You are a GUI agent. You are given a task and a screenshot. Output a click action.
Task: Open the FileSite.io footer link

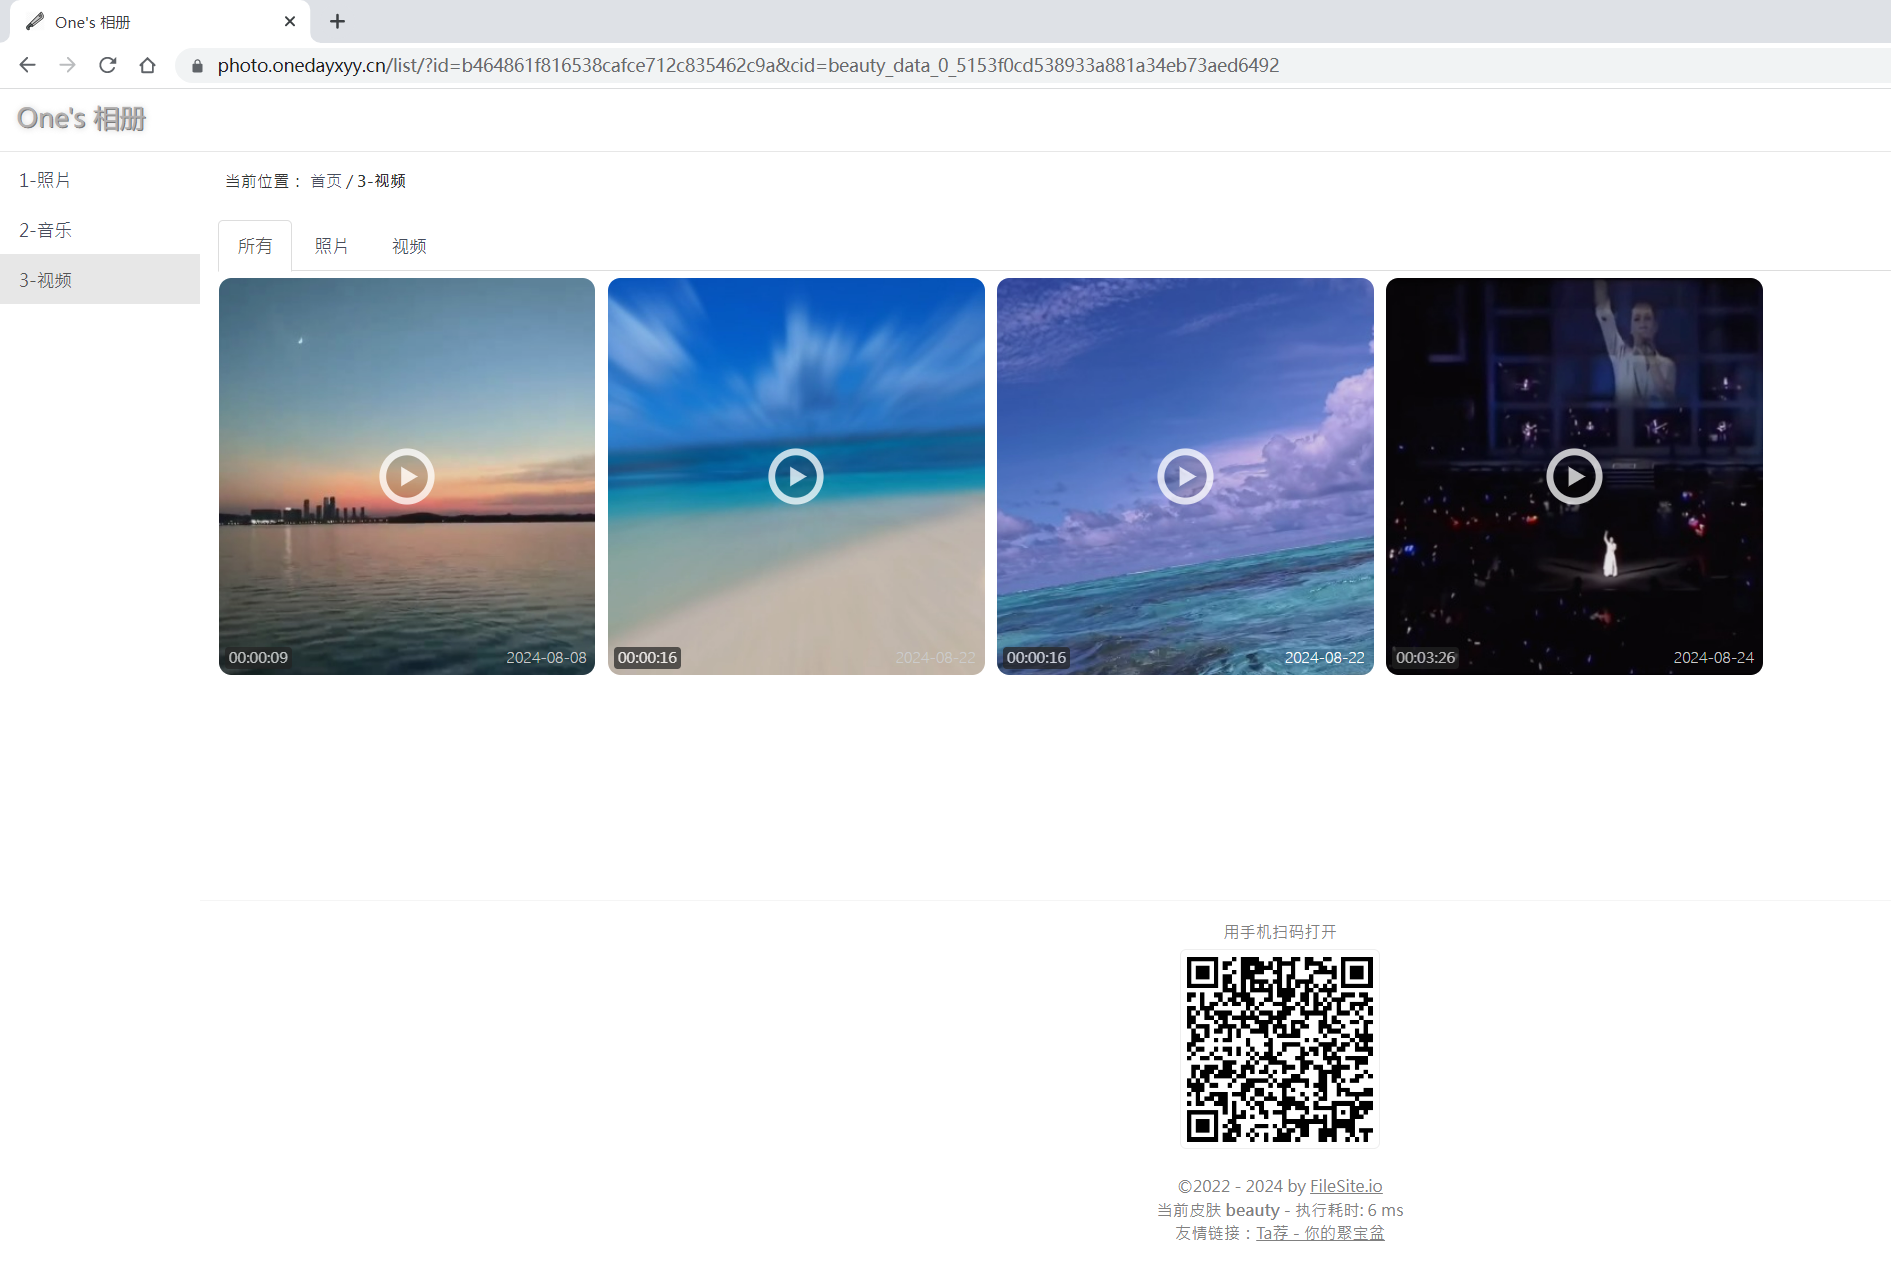point(1346,1186)
